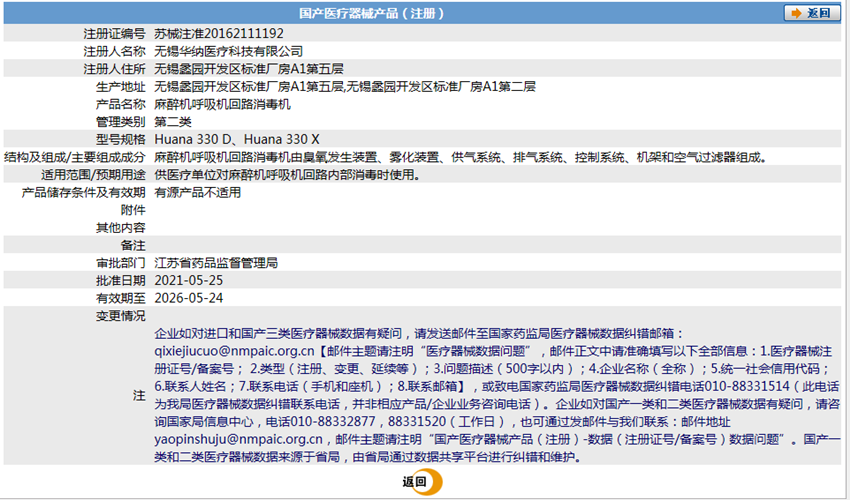Image resolution: width=850 pixels, height=500 pixels.
Task: Click the 返回 button at top right
Action: [812, 13]
